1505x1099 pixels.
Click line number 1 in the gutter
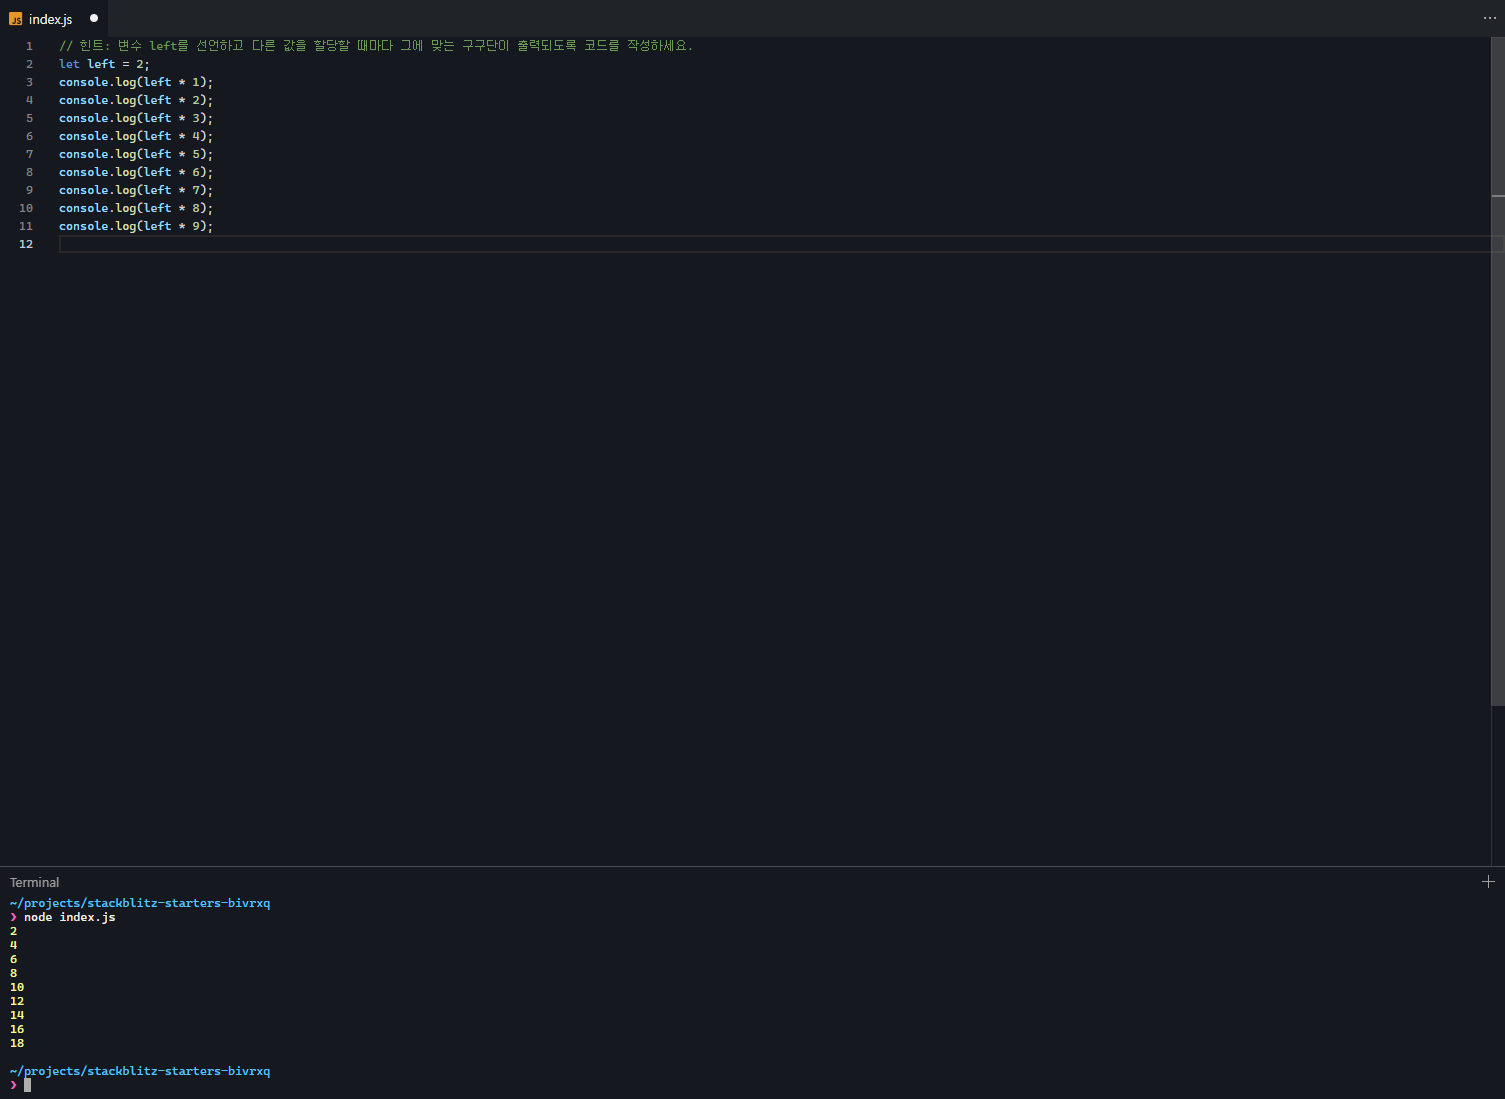(x=29, y=46)
